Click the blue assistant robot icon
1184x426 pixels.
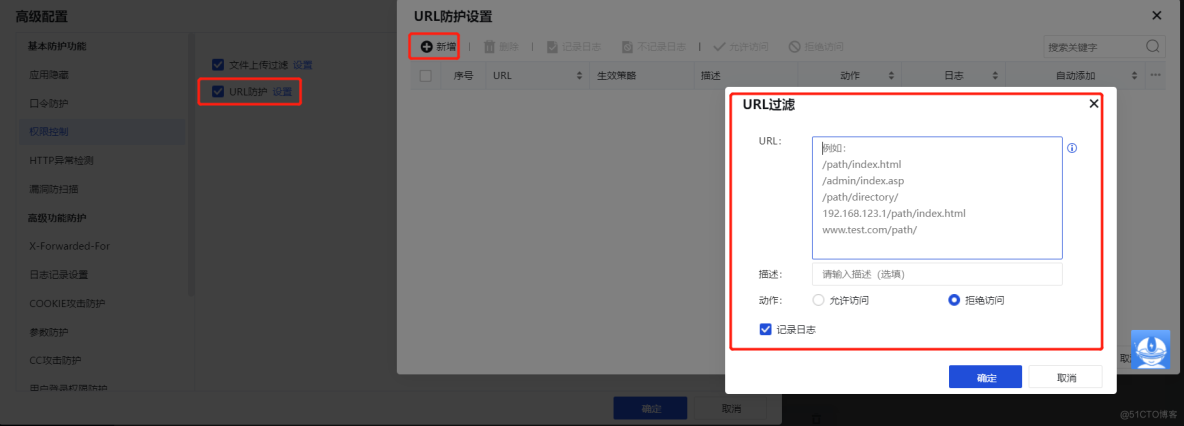click(x=1151, y=350)
